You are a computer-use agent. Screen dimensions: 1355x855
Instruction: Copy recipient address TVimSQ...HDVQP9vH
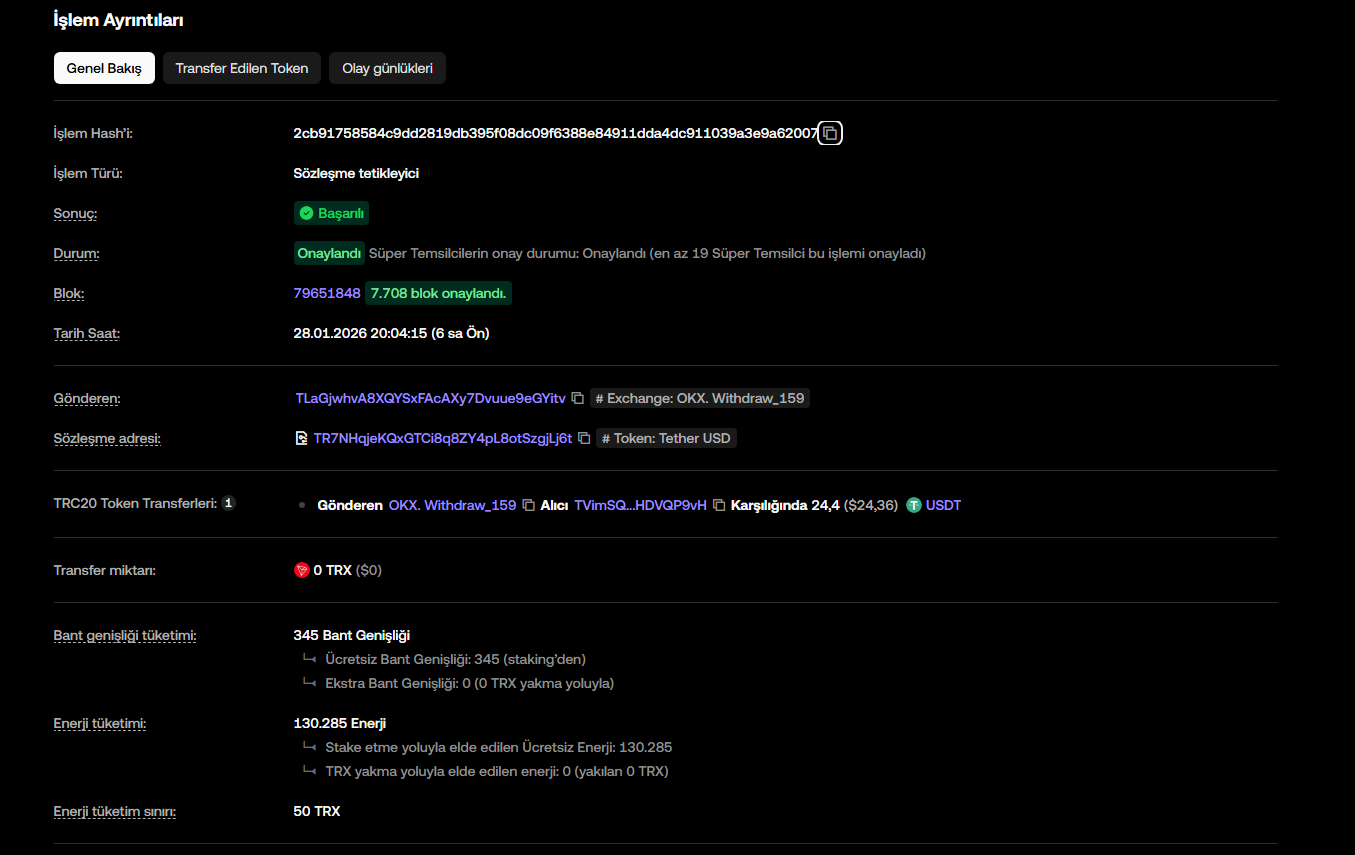coord(718,505)
